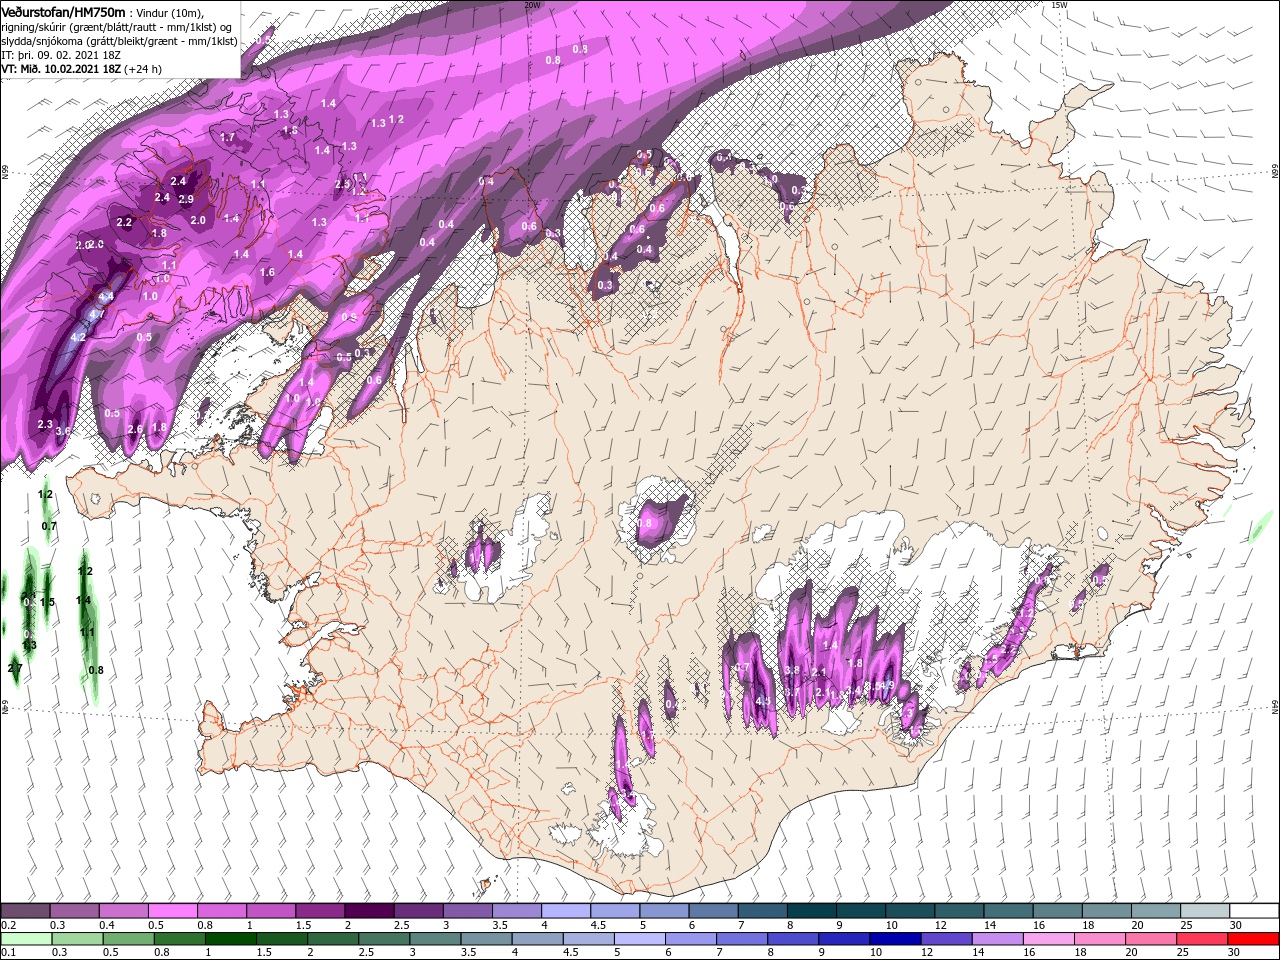Click the label 3.5 on the upper scale
The width and height of the screenshot is (1280, 960).
pos(498,925)
